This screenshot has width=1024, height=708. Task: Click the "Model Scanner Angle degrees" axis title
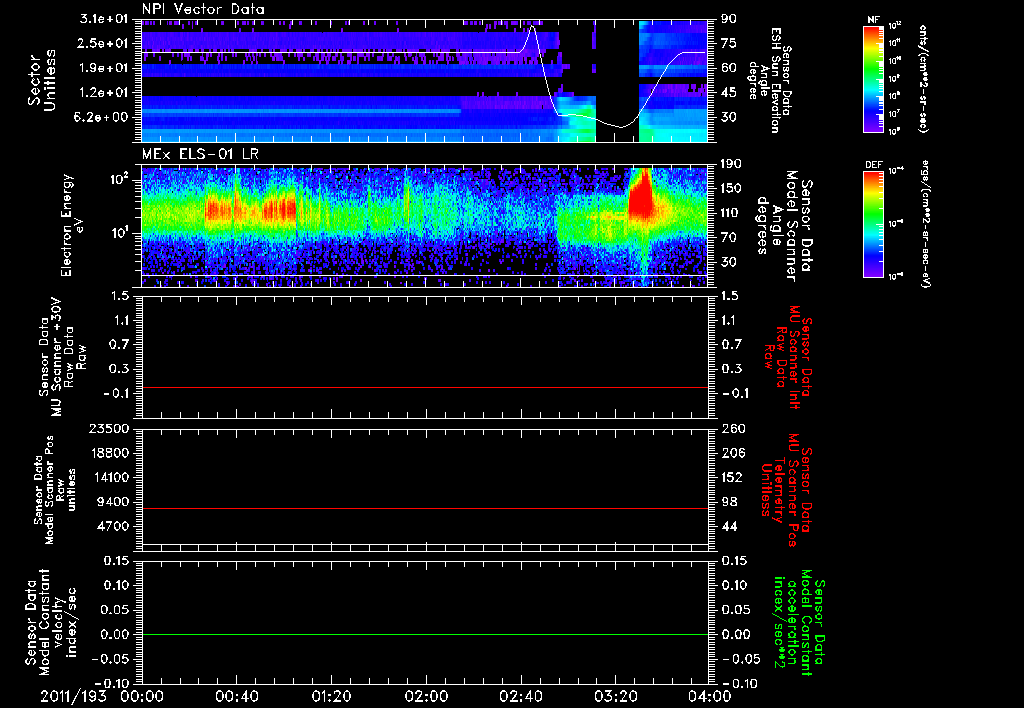click(x=784, y=226)
